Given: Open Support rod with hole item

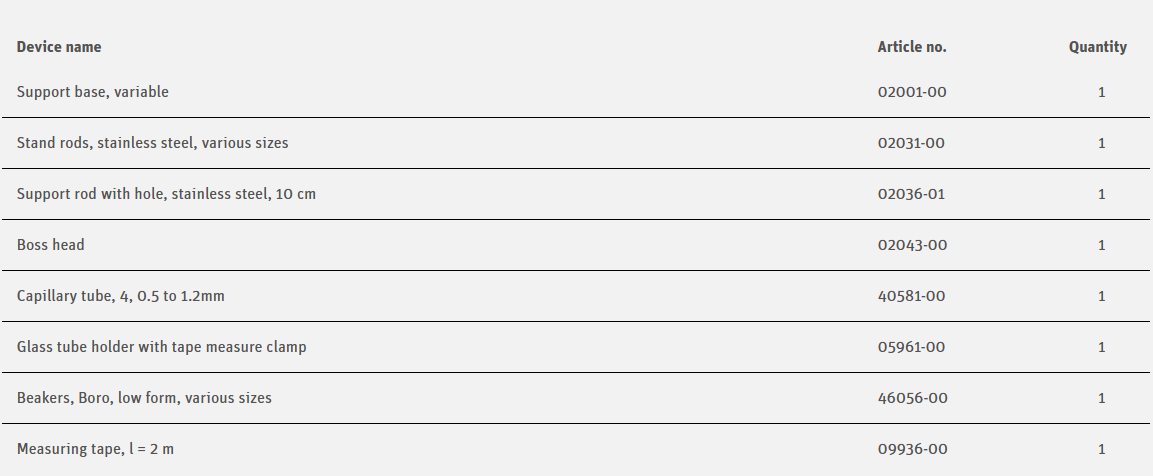Looking at the screenshot, I should [166, 194].
